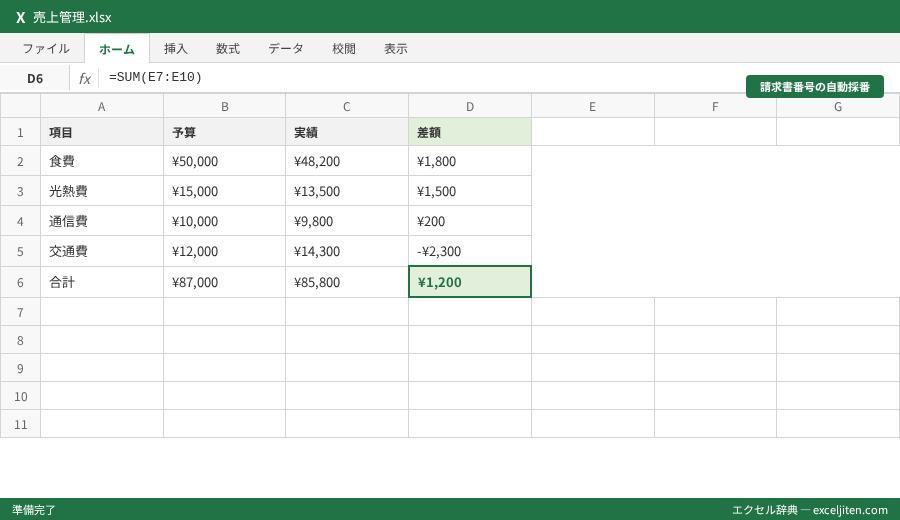Select the 光熱費 cell
The width and height of the screenshot is (900, 520).
click(x=102, y=191)
